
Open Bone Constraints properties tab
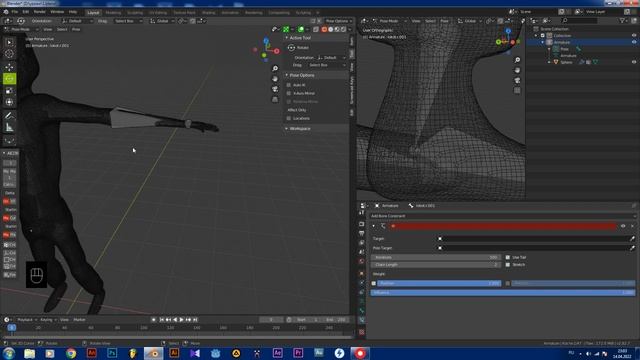pos(362,320)
